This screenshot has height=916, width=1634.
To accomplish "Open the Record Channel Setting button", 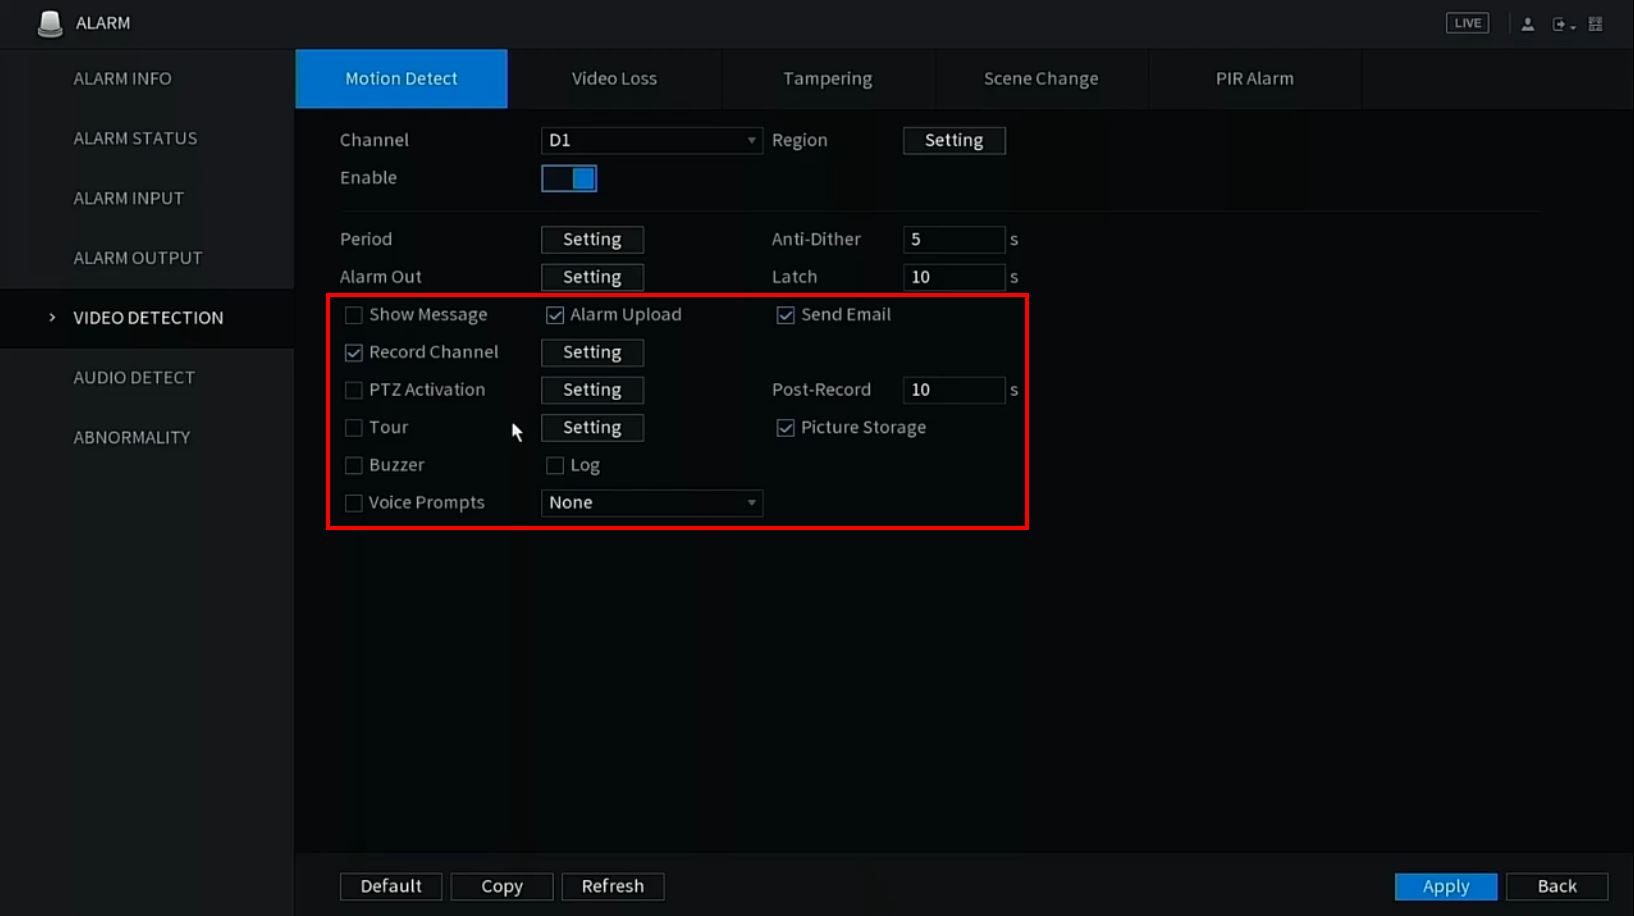I will pos(592,352).
